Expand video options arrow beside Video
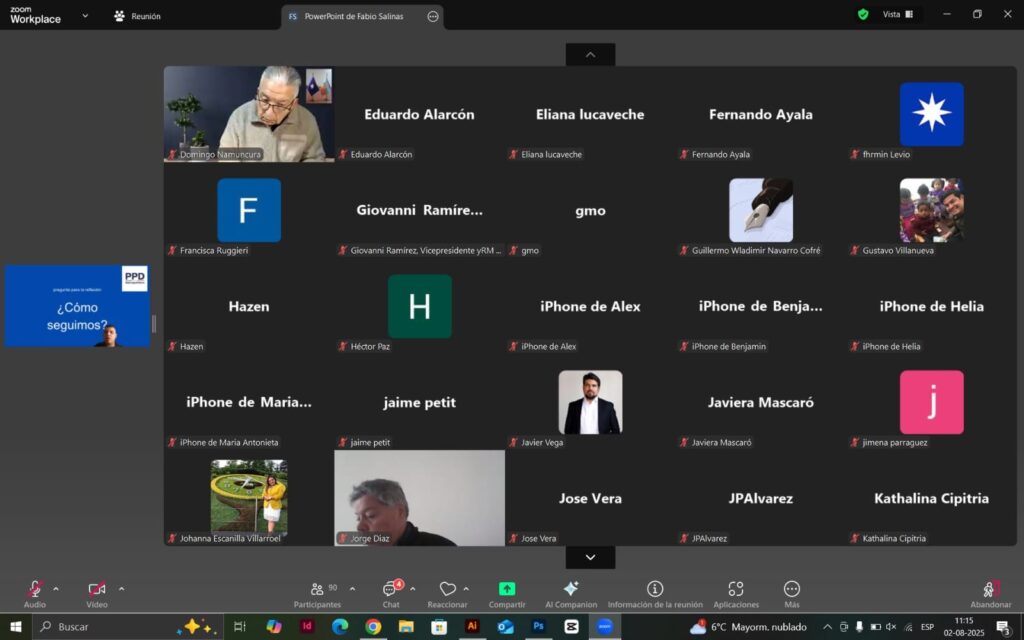 click(x=121, y=589)
